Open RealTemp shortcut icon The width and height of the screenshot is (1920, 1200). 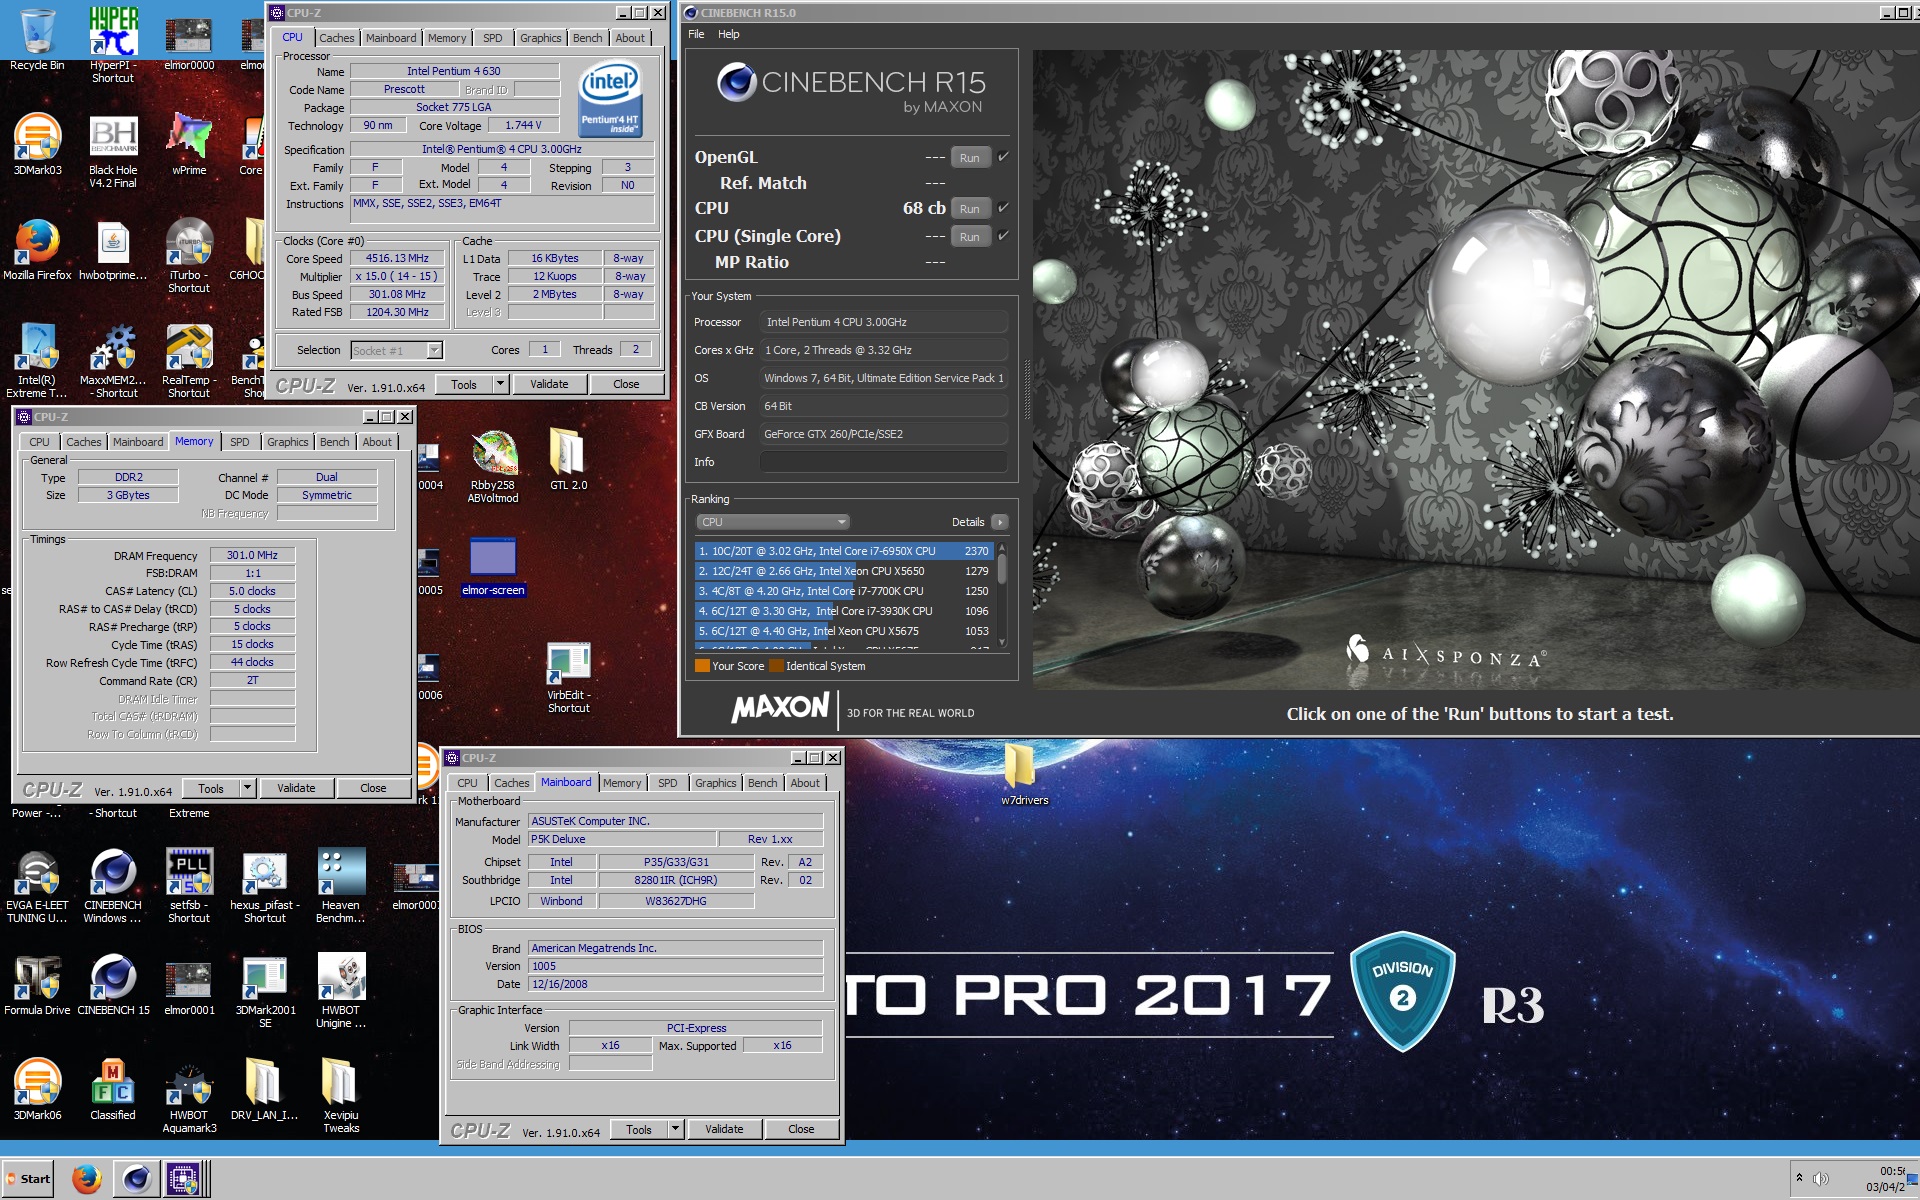click(x=189, y=360)
